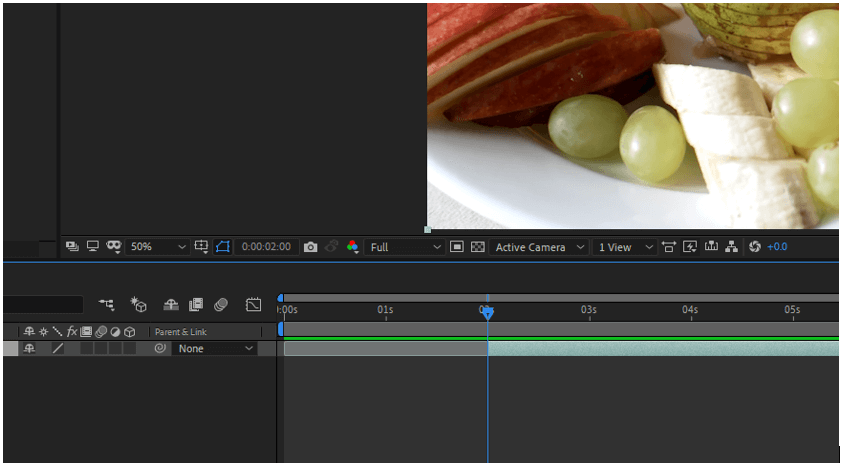Click the teal layer bar in timeline
Screen dimensions: 841x467
[x=663, y=349]
